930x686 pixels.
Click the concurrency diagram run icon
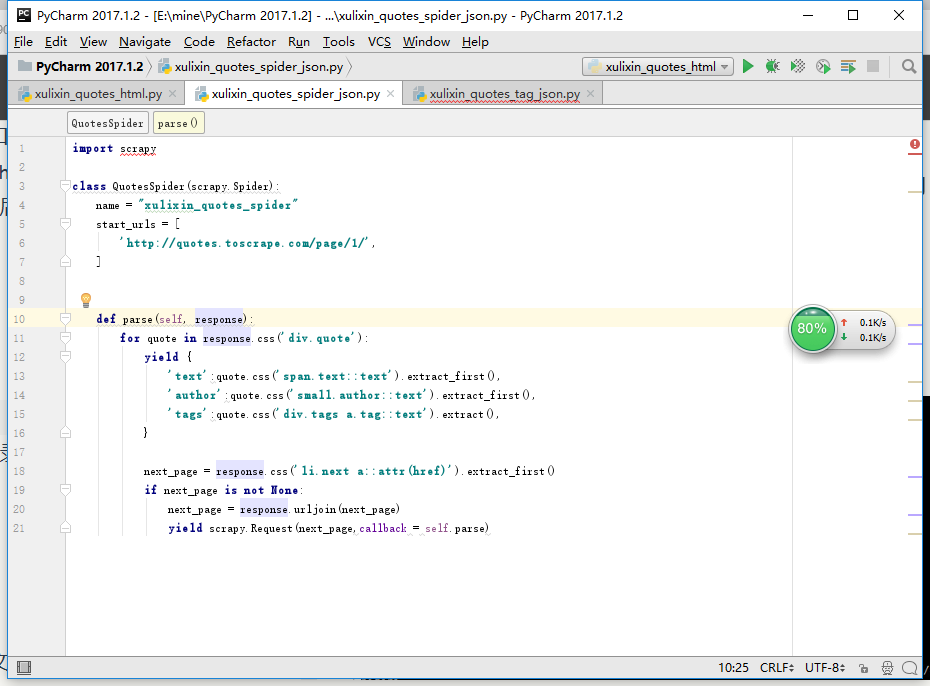[848, 66]
